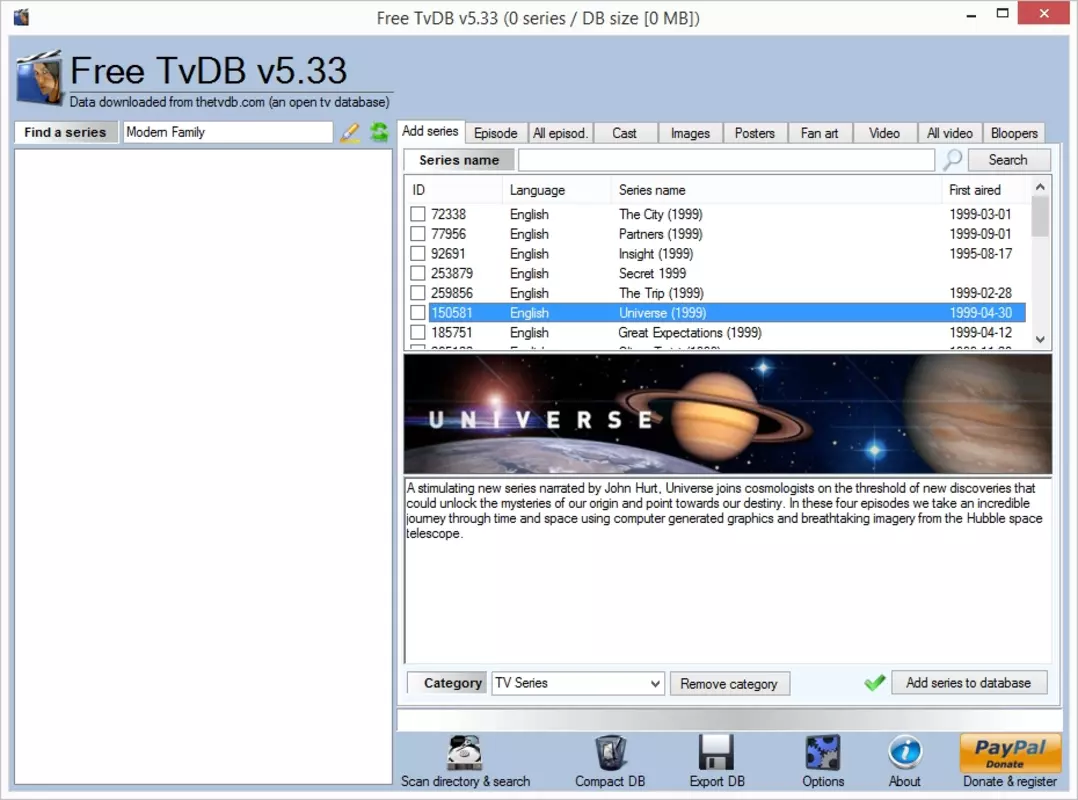1078x800 pixels.
Task: Check the box for Universe (1999)
Action: (417, 312)
